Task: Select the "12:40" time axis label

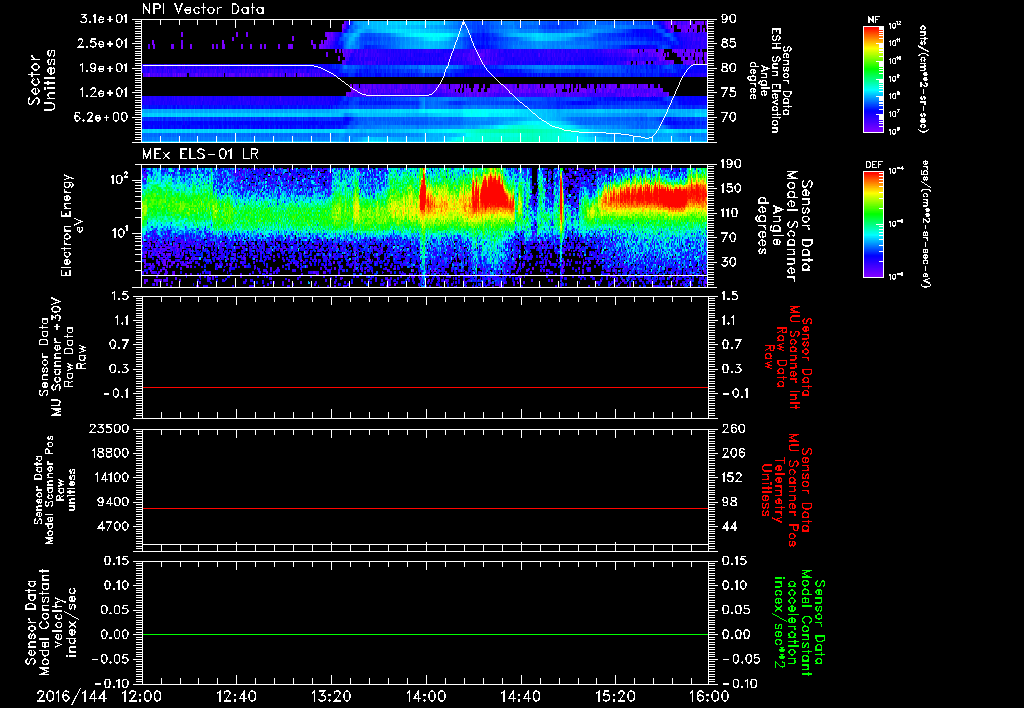Action: tap(236, 696)
